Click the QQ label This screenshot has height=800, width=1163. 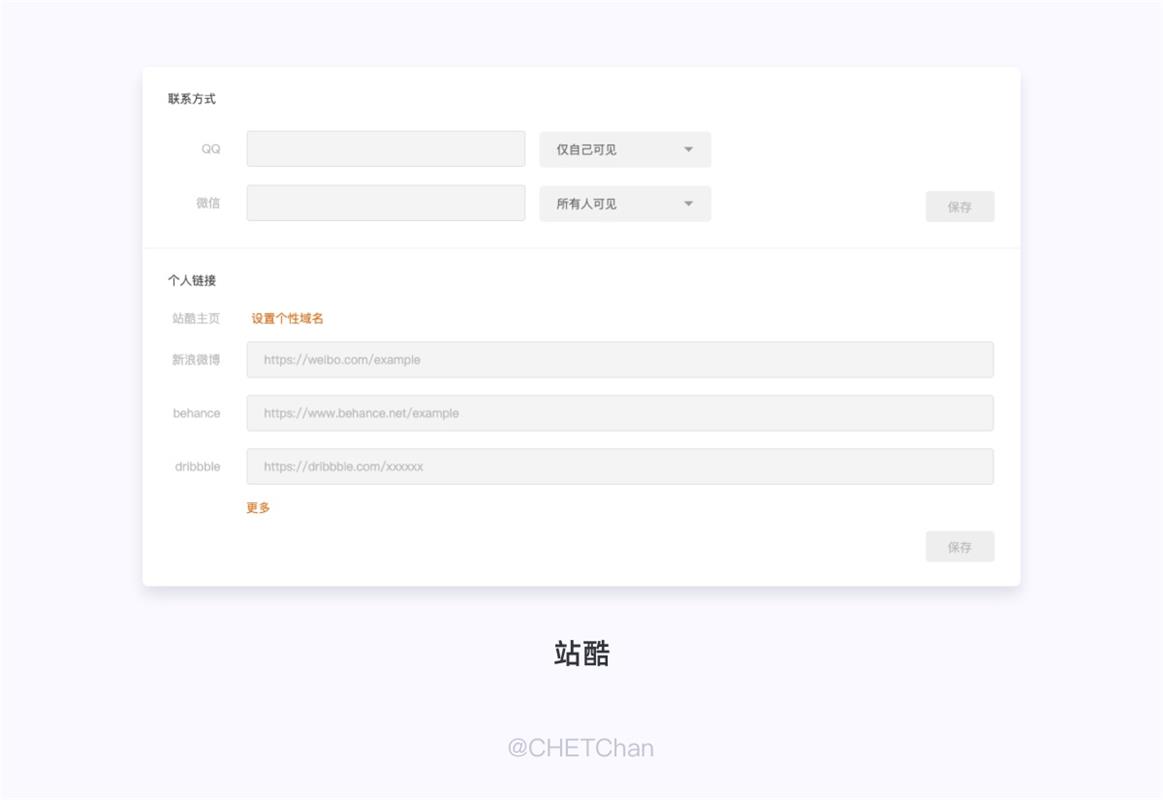(x=211, y=149)
